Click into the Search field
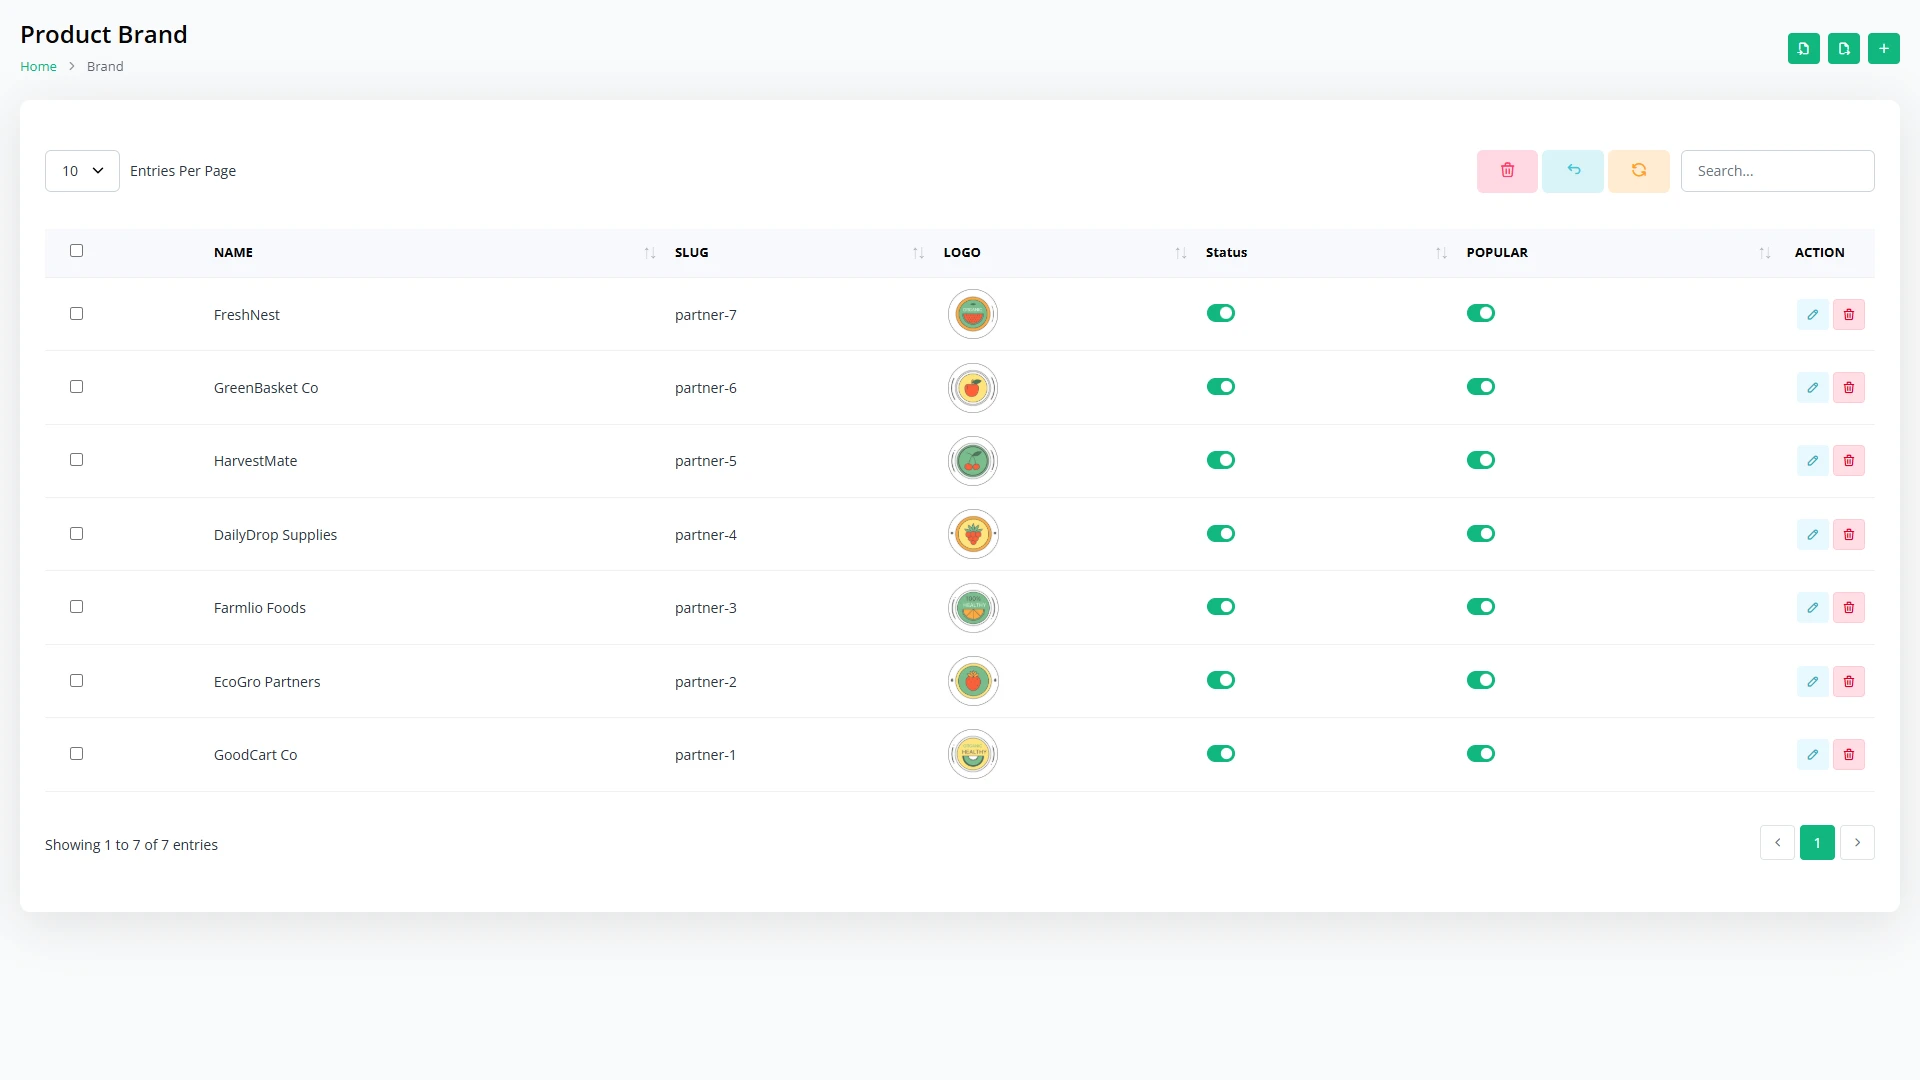This screenshot has height=1080, width=1920. (1777, 171)
